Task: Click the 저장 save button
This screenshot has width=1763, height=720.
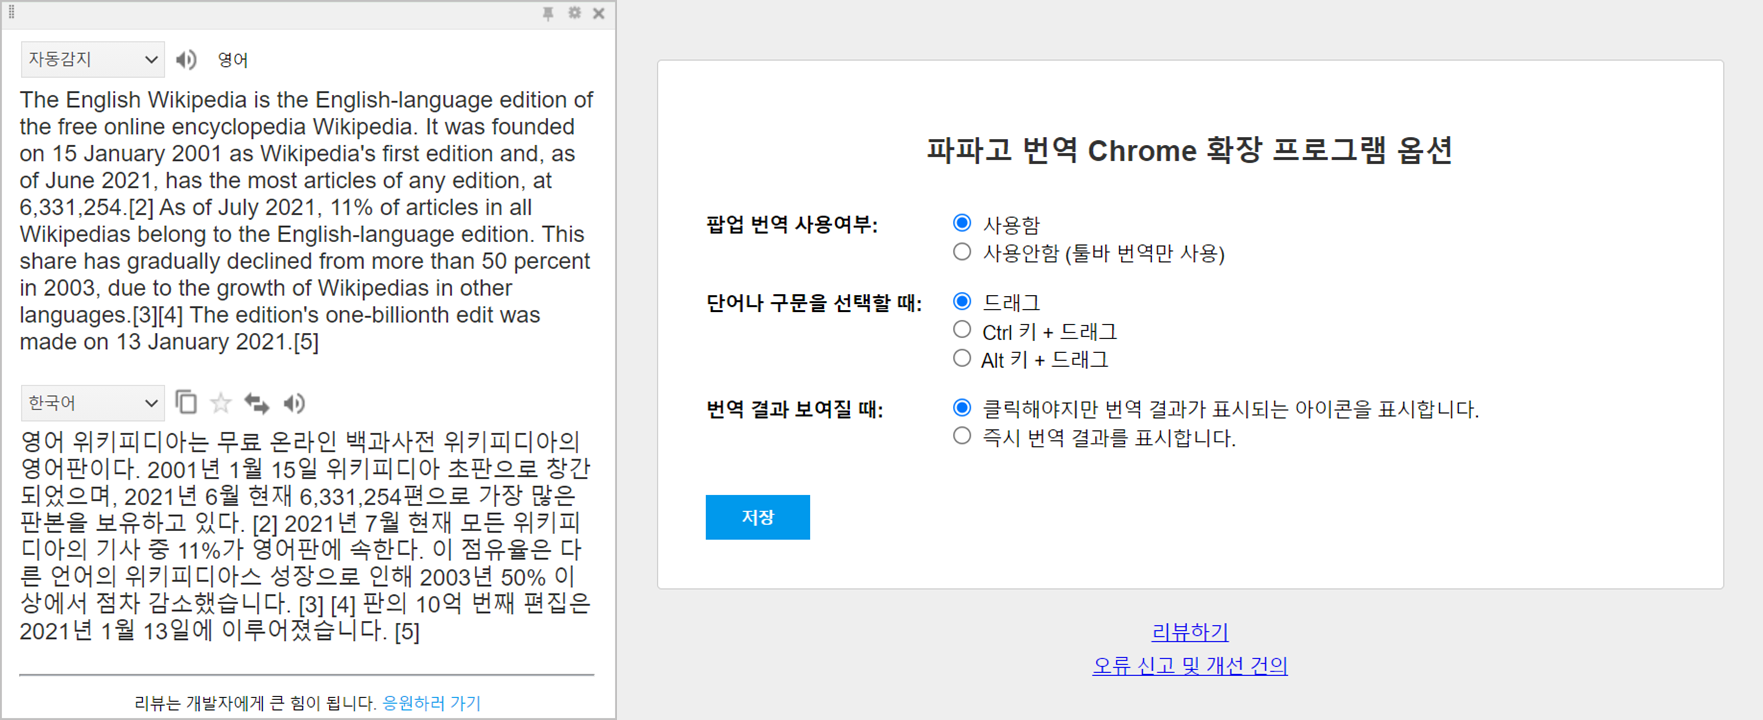Action: 758,517
